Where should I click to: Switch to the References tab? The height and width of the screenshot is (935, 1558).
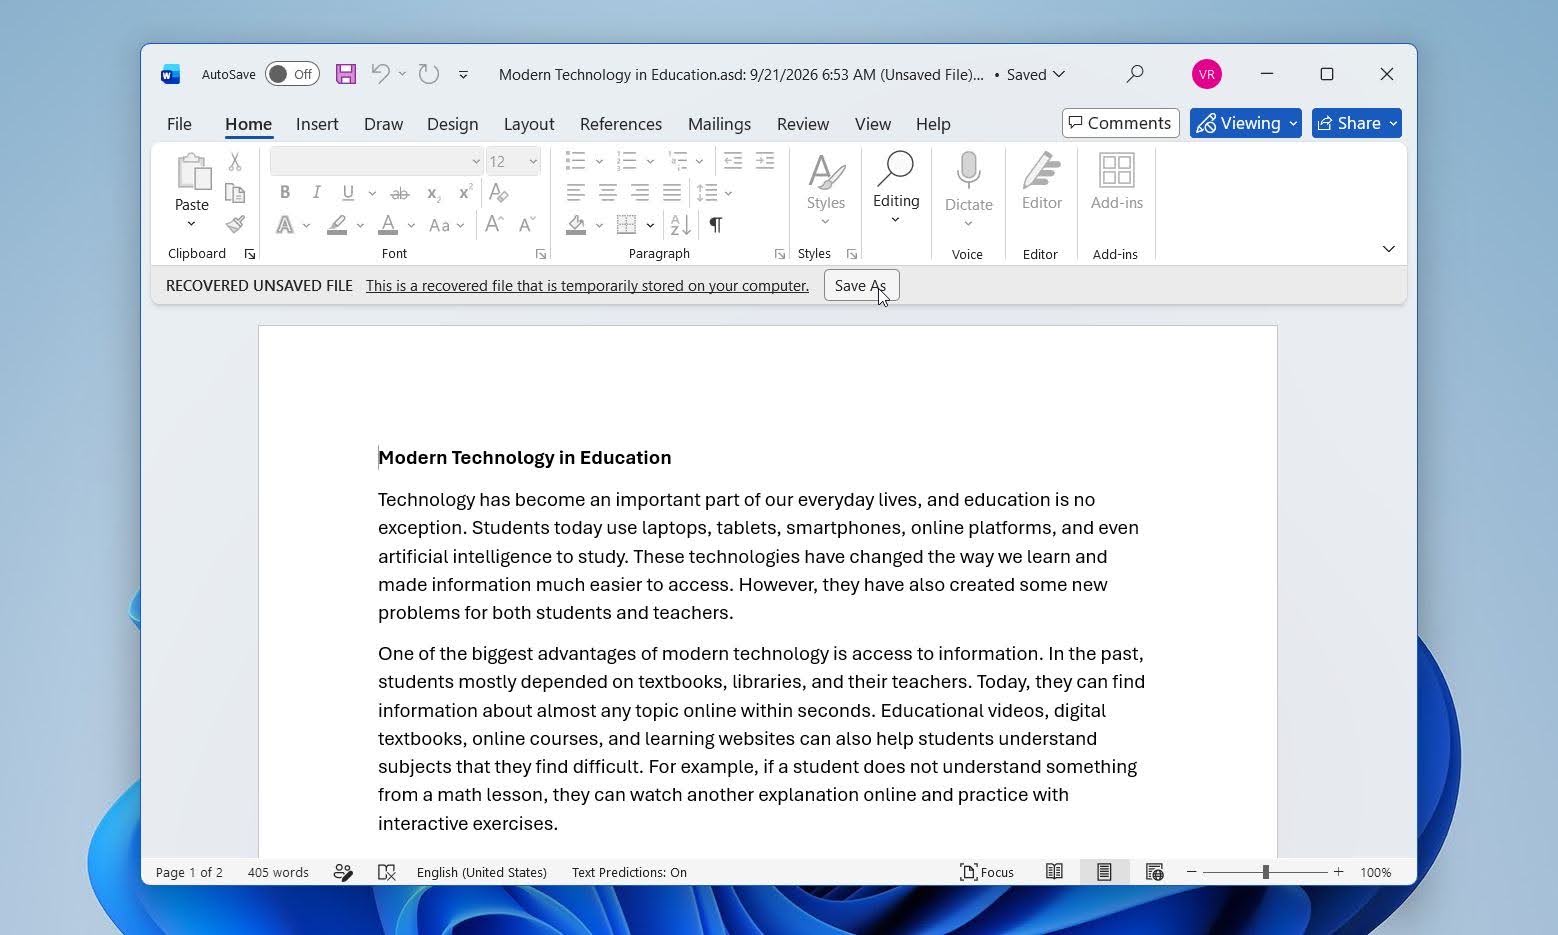[x=621, y=124]
